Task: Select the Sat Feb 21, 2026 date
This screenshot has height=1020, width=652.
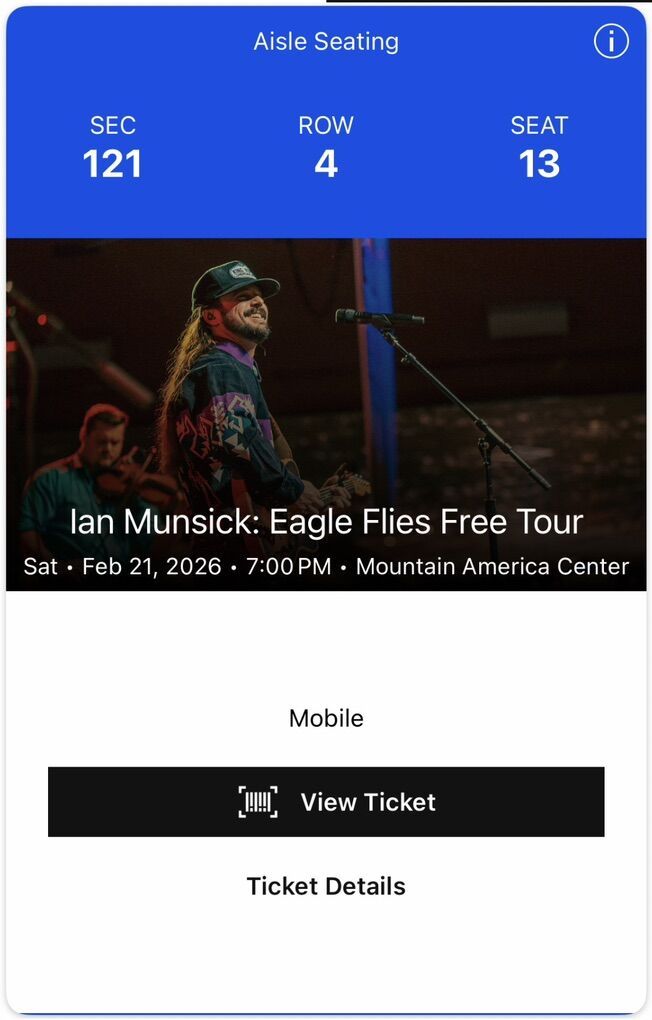Action: [122, 567]
